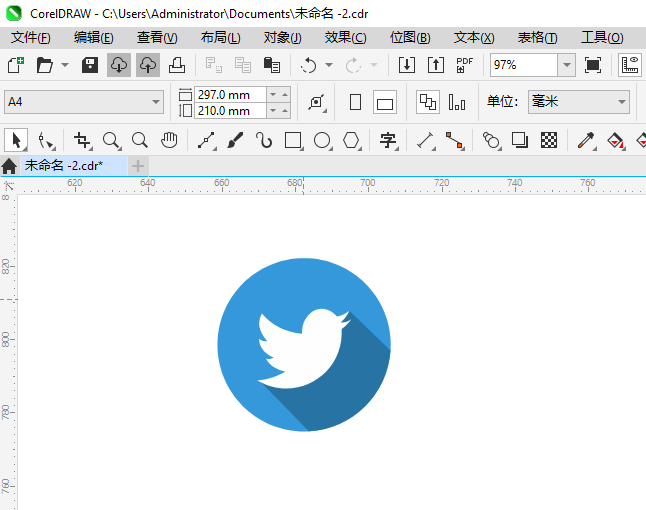Viewport: 646px width, 510px height.
Task: Select the hook-shaped curve tool
Action: pos(264,140)
